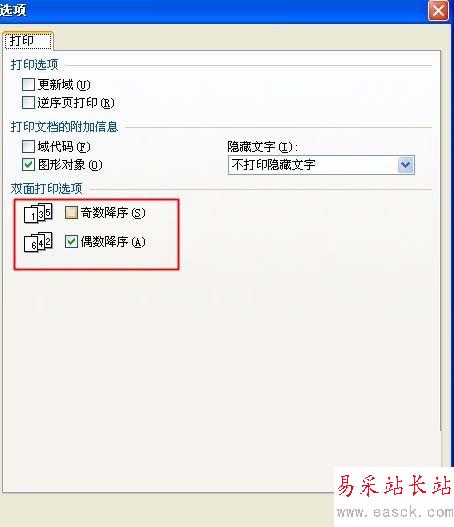The image size is (454, 527).
Task: Click the even pages 6-4-2 icon
Action: 38,242
